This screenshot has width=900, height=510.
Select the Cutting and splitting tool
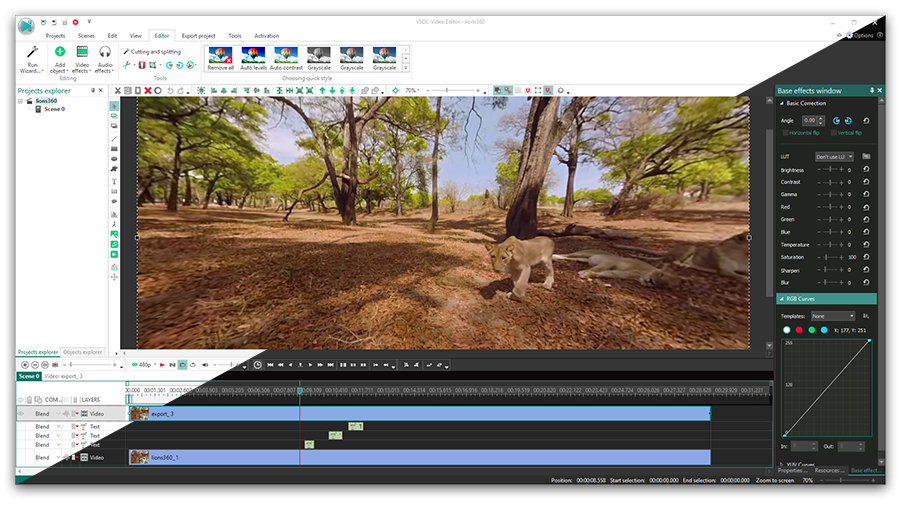click(152, 52)
